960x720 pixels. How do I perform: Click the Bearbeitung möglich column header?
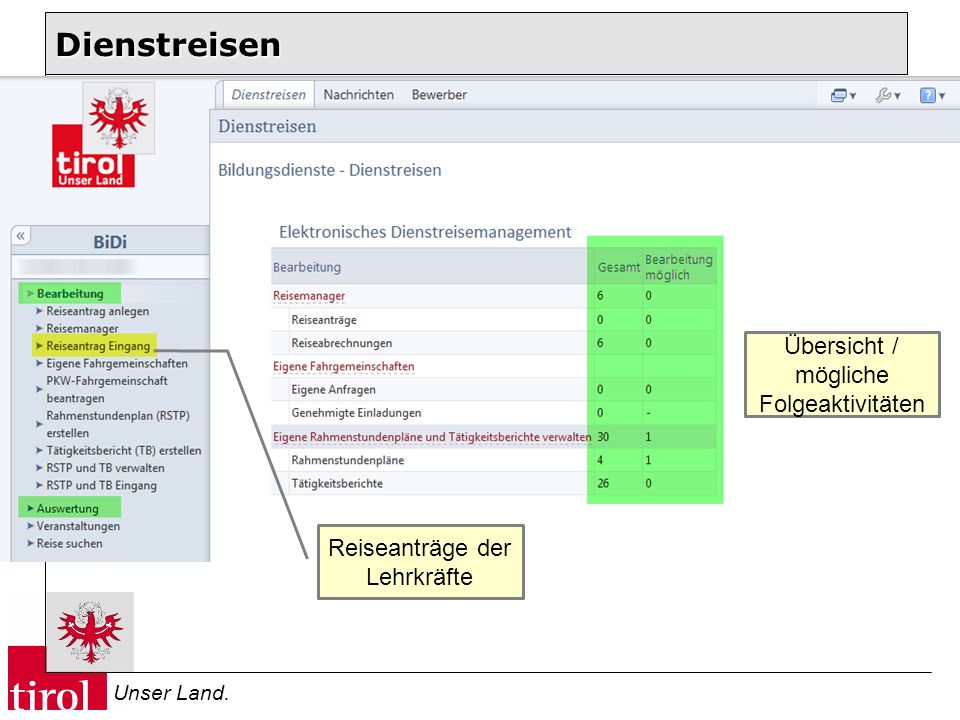pyautogui.click(x=679, y=267)
